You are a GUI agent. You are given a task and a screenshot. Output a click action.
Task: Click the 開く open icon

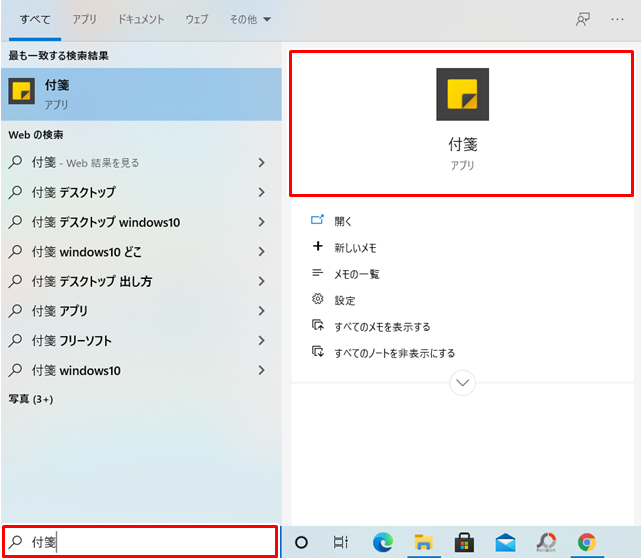[x=317, y=220]
